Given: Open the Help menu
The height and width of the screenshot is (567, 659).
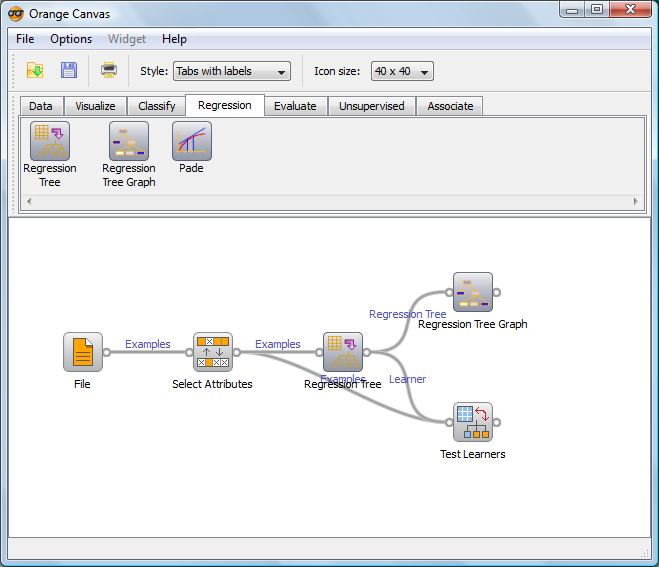Looking at the screenshot, I should (x=174, y=39).
